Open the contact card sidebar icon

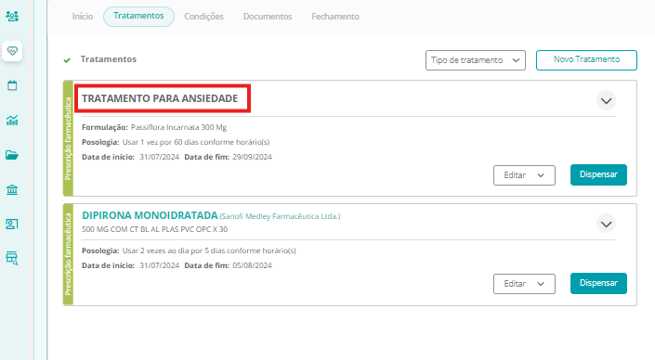tap(12, 224)
